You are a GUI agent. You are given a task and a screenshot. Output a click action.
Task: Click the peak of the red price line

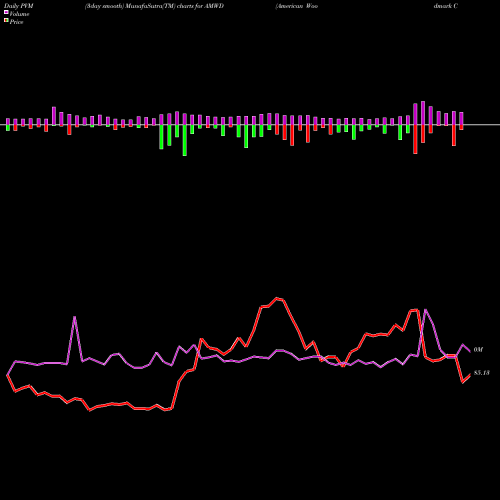[277, 298]
